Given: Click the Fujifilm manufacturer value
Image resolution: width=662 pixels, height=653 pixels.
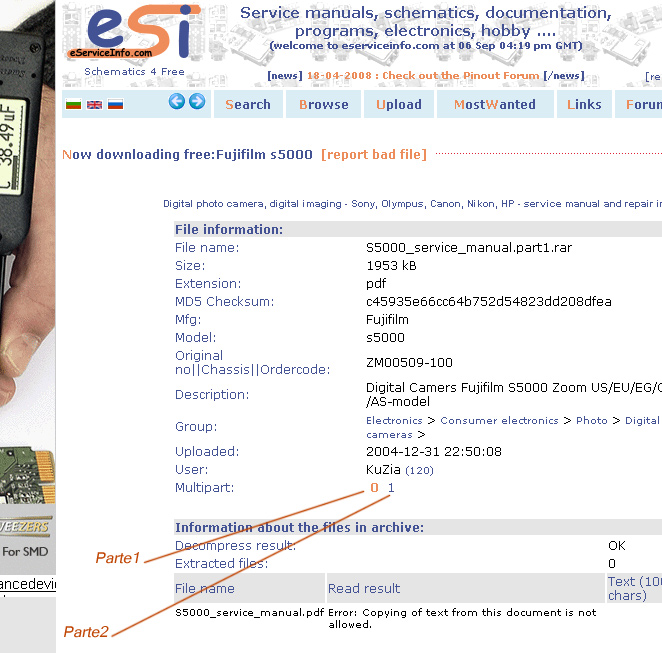Looking at the screenshot, I should coord(387,320).
